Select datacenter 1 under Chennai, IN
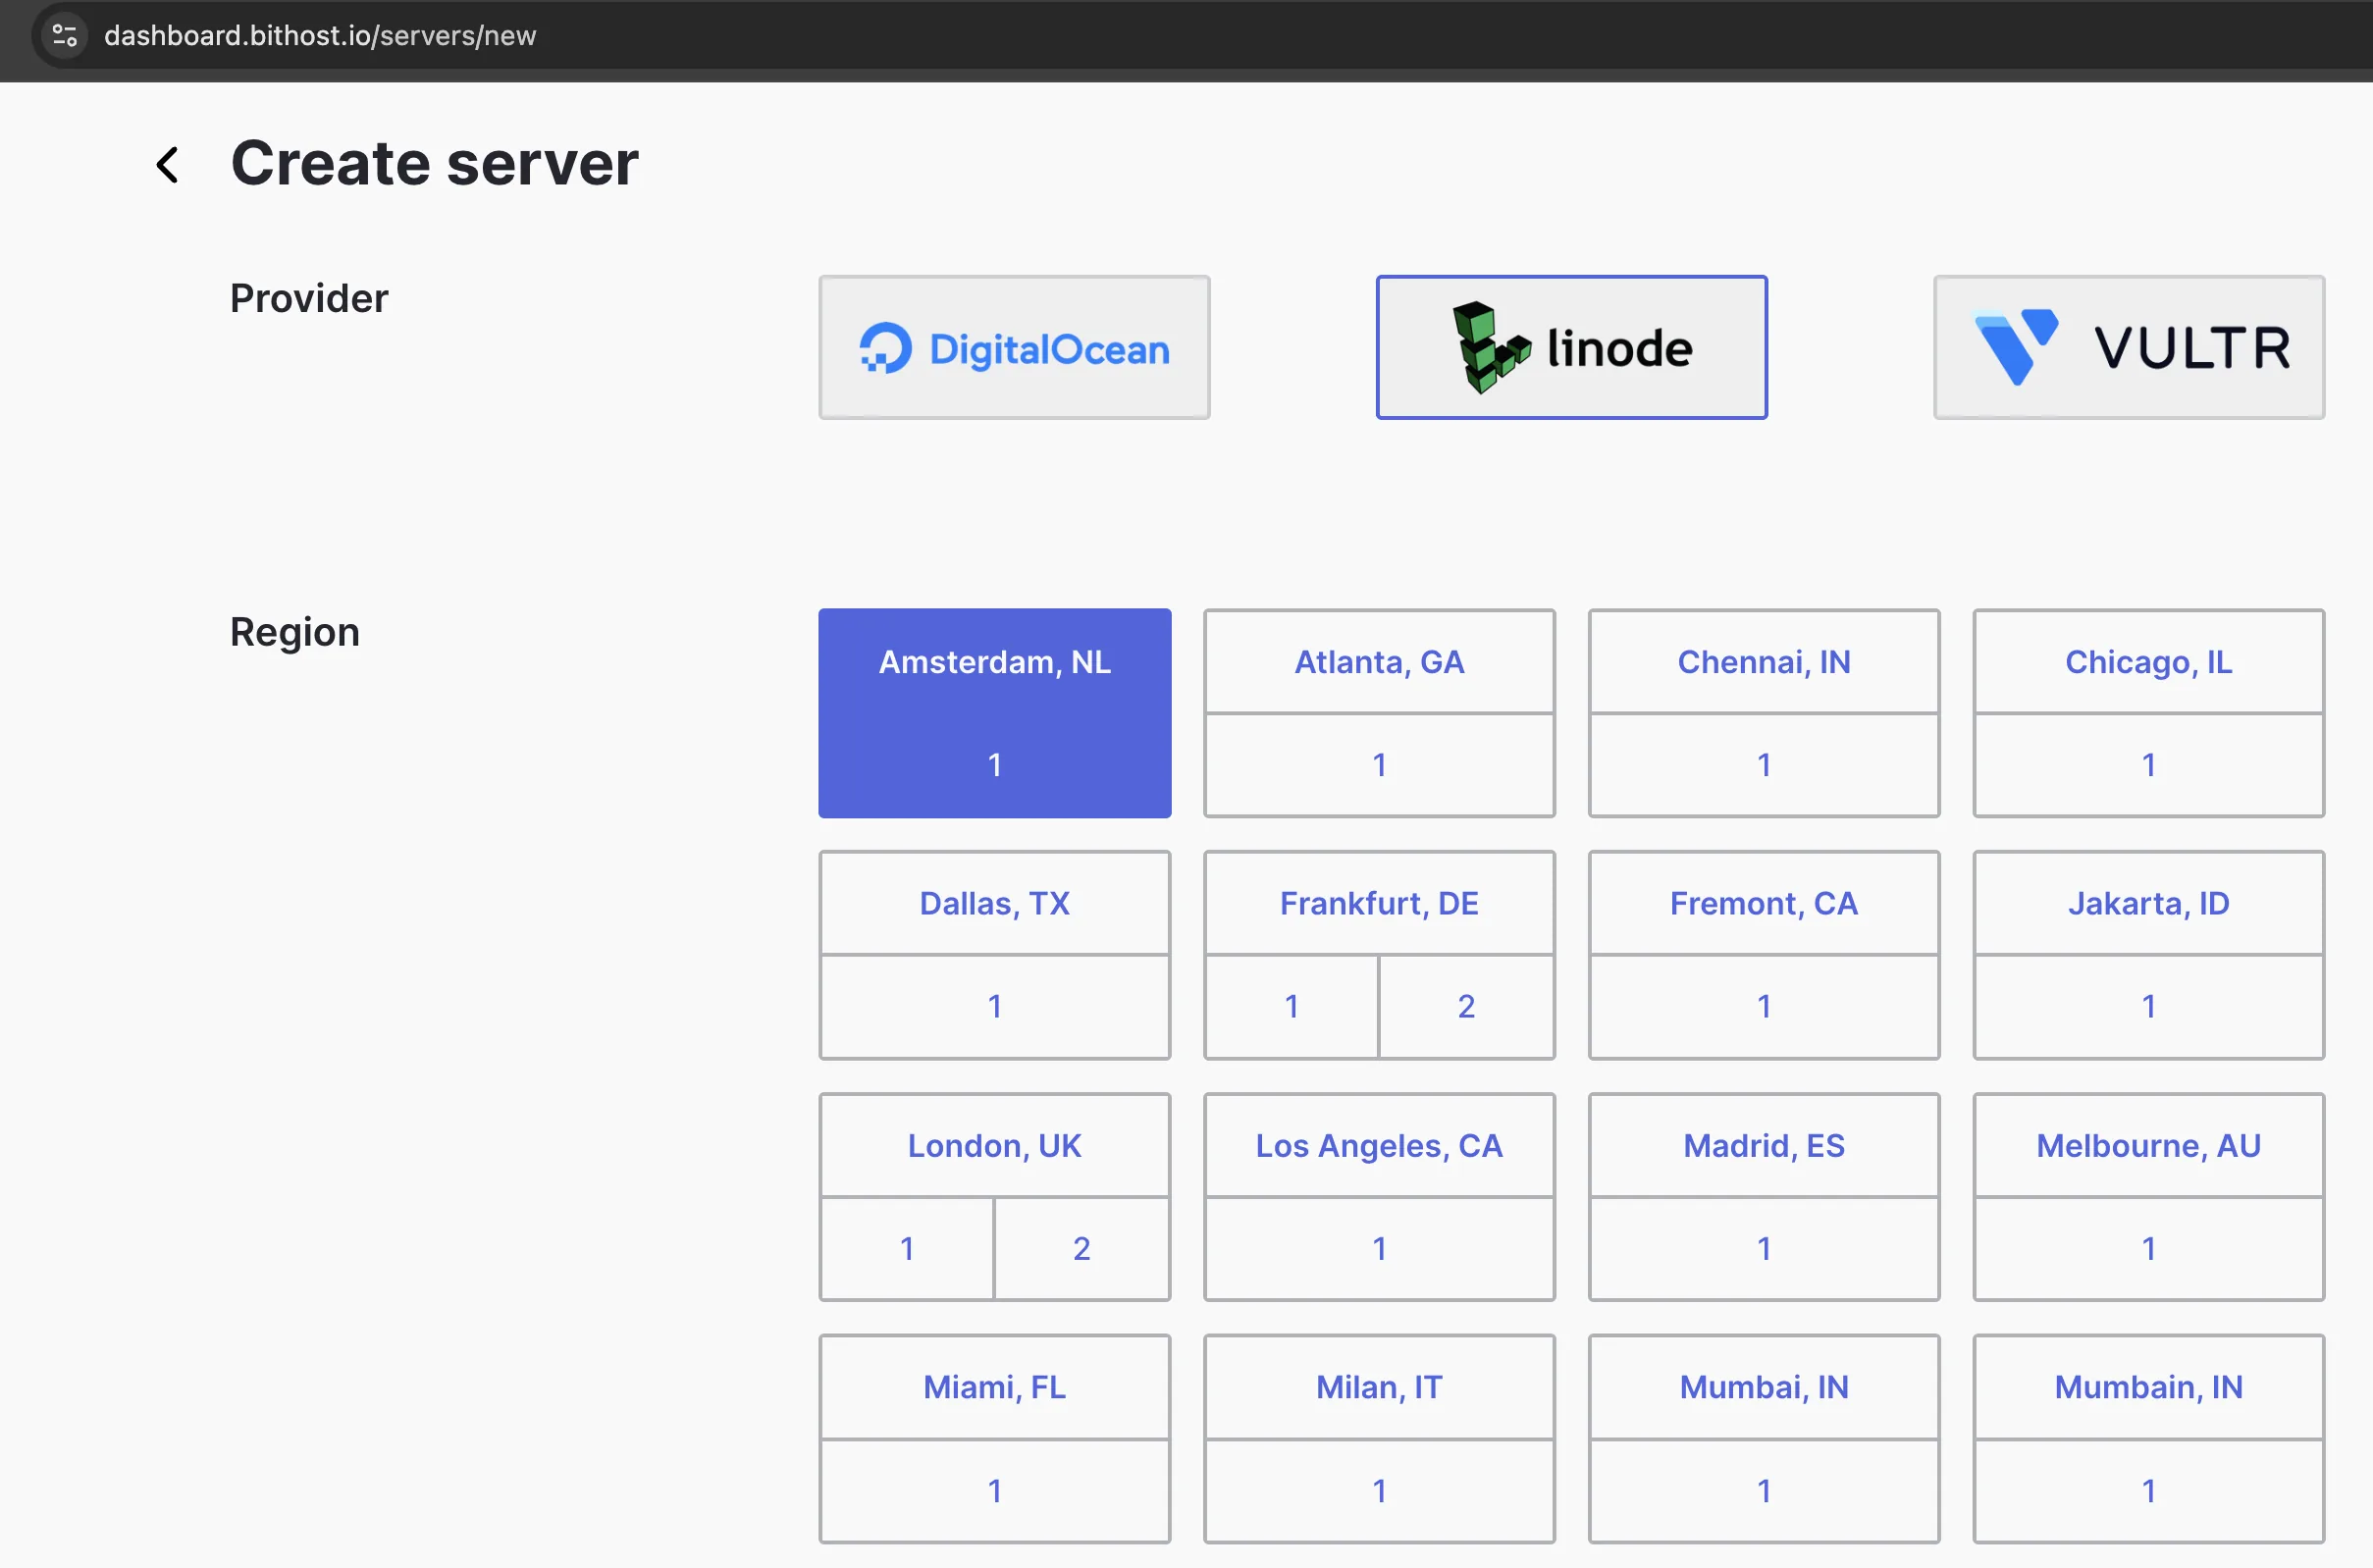The height and width of the screenshot is (1568, 2373). click(1764, 765)
